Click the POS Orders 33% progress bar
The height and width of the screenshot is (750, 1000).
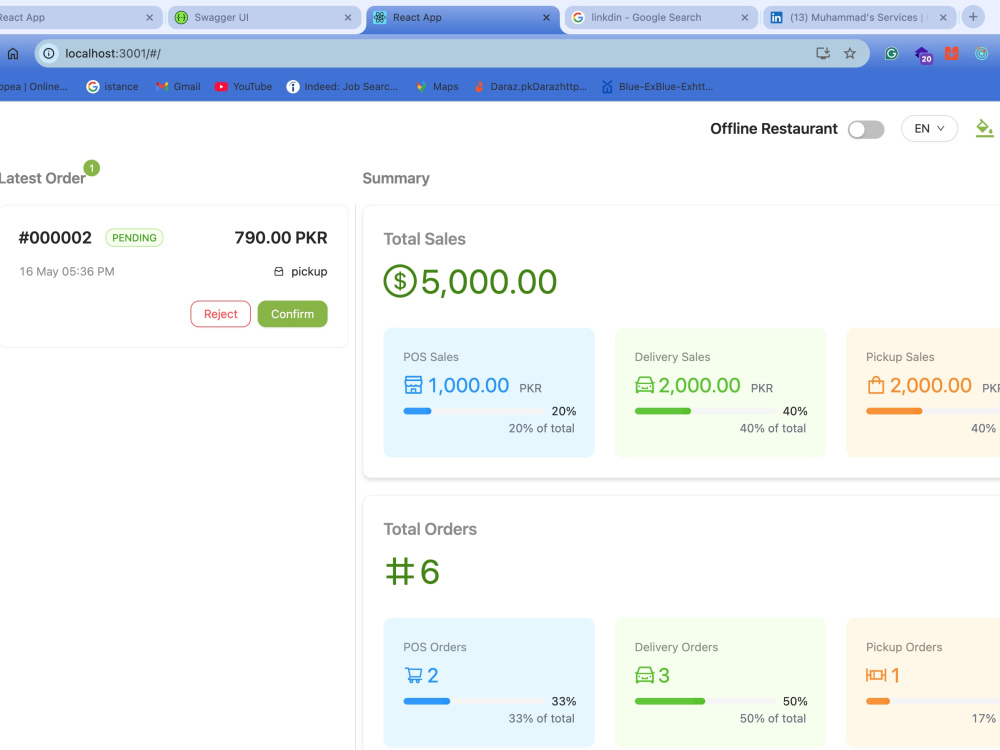474,702
